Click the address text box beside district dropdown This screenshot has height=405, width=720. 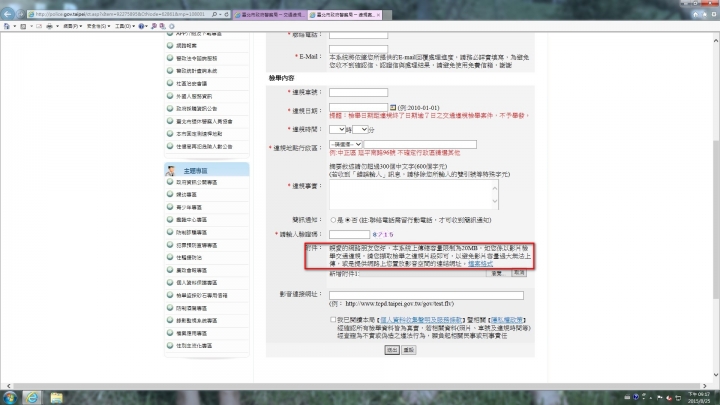pyautogui.click(x=420, y=144)
